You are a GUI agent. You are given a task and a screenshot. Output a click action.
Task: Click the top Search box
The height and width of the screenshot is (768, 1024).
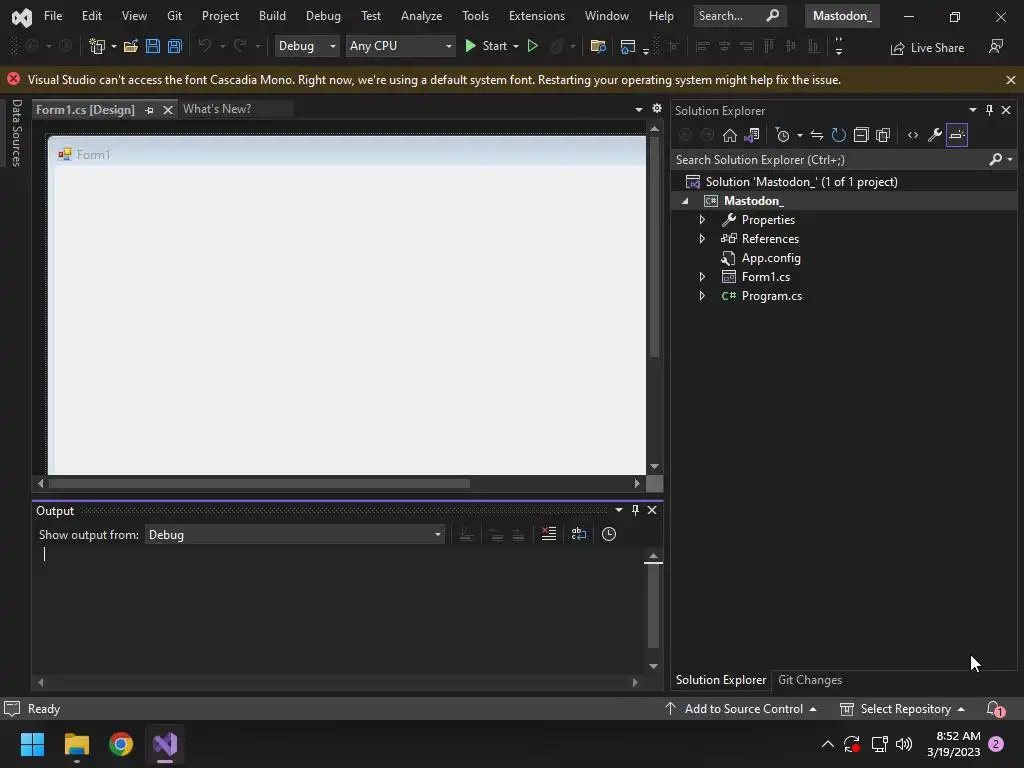[x=740, y=16]
